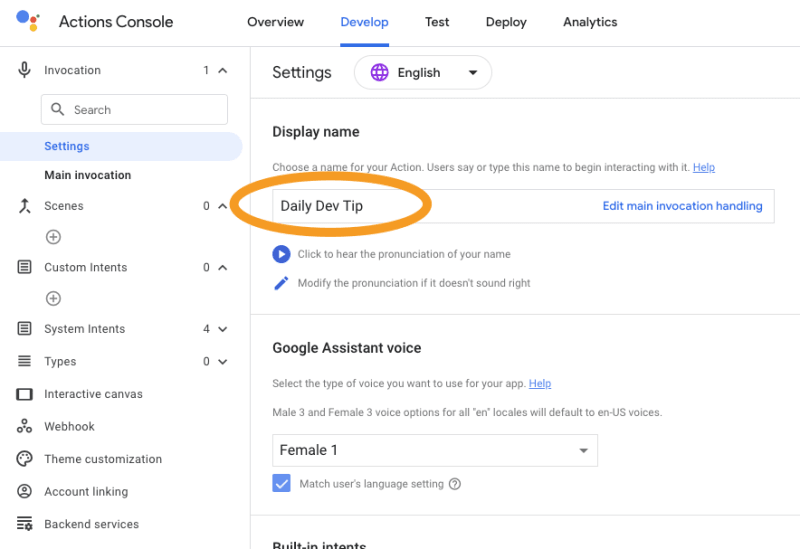Open Theme customization in the sidebar
800x549 pixels.
pos(103,459)
